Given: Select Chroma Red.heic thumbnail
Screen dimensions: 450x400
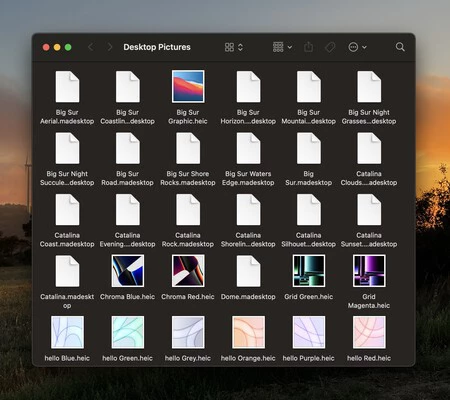Looking at the screenshot, I should point(188,271).
